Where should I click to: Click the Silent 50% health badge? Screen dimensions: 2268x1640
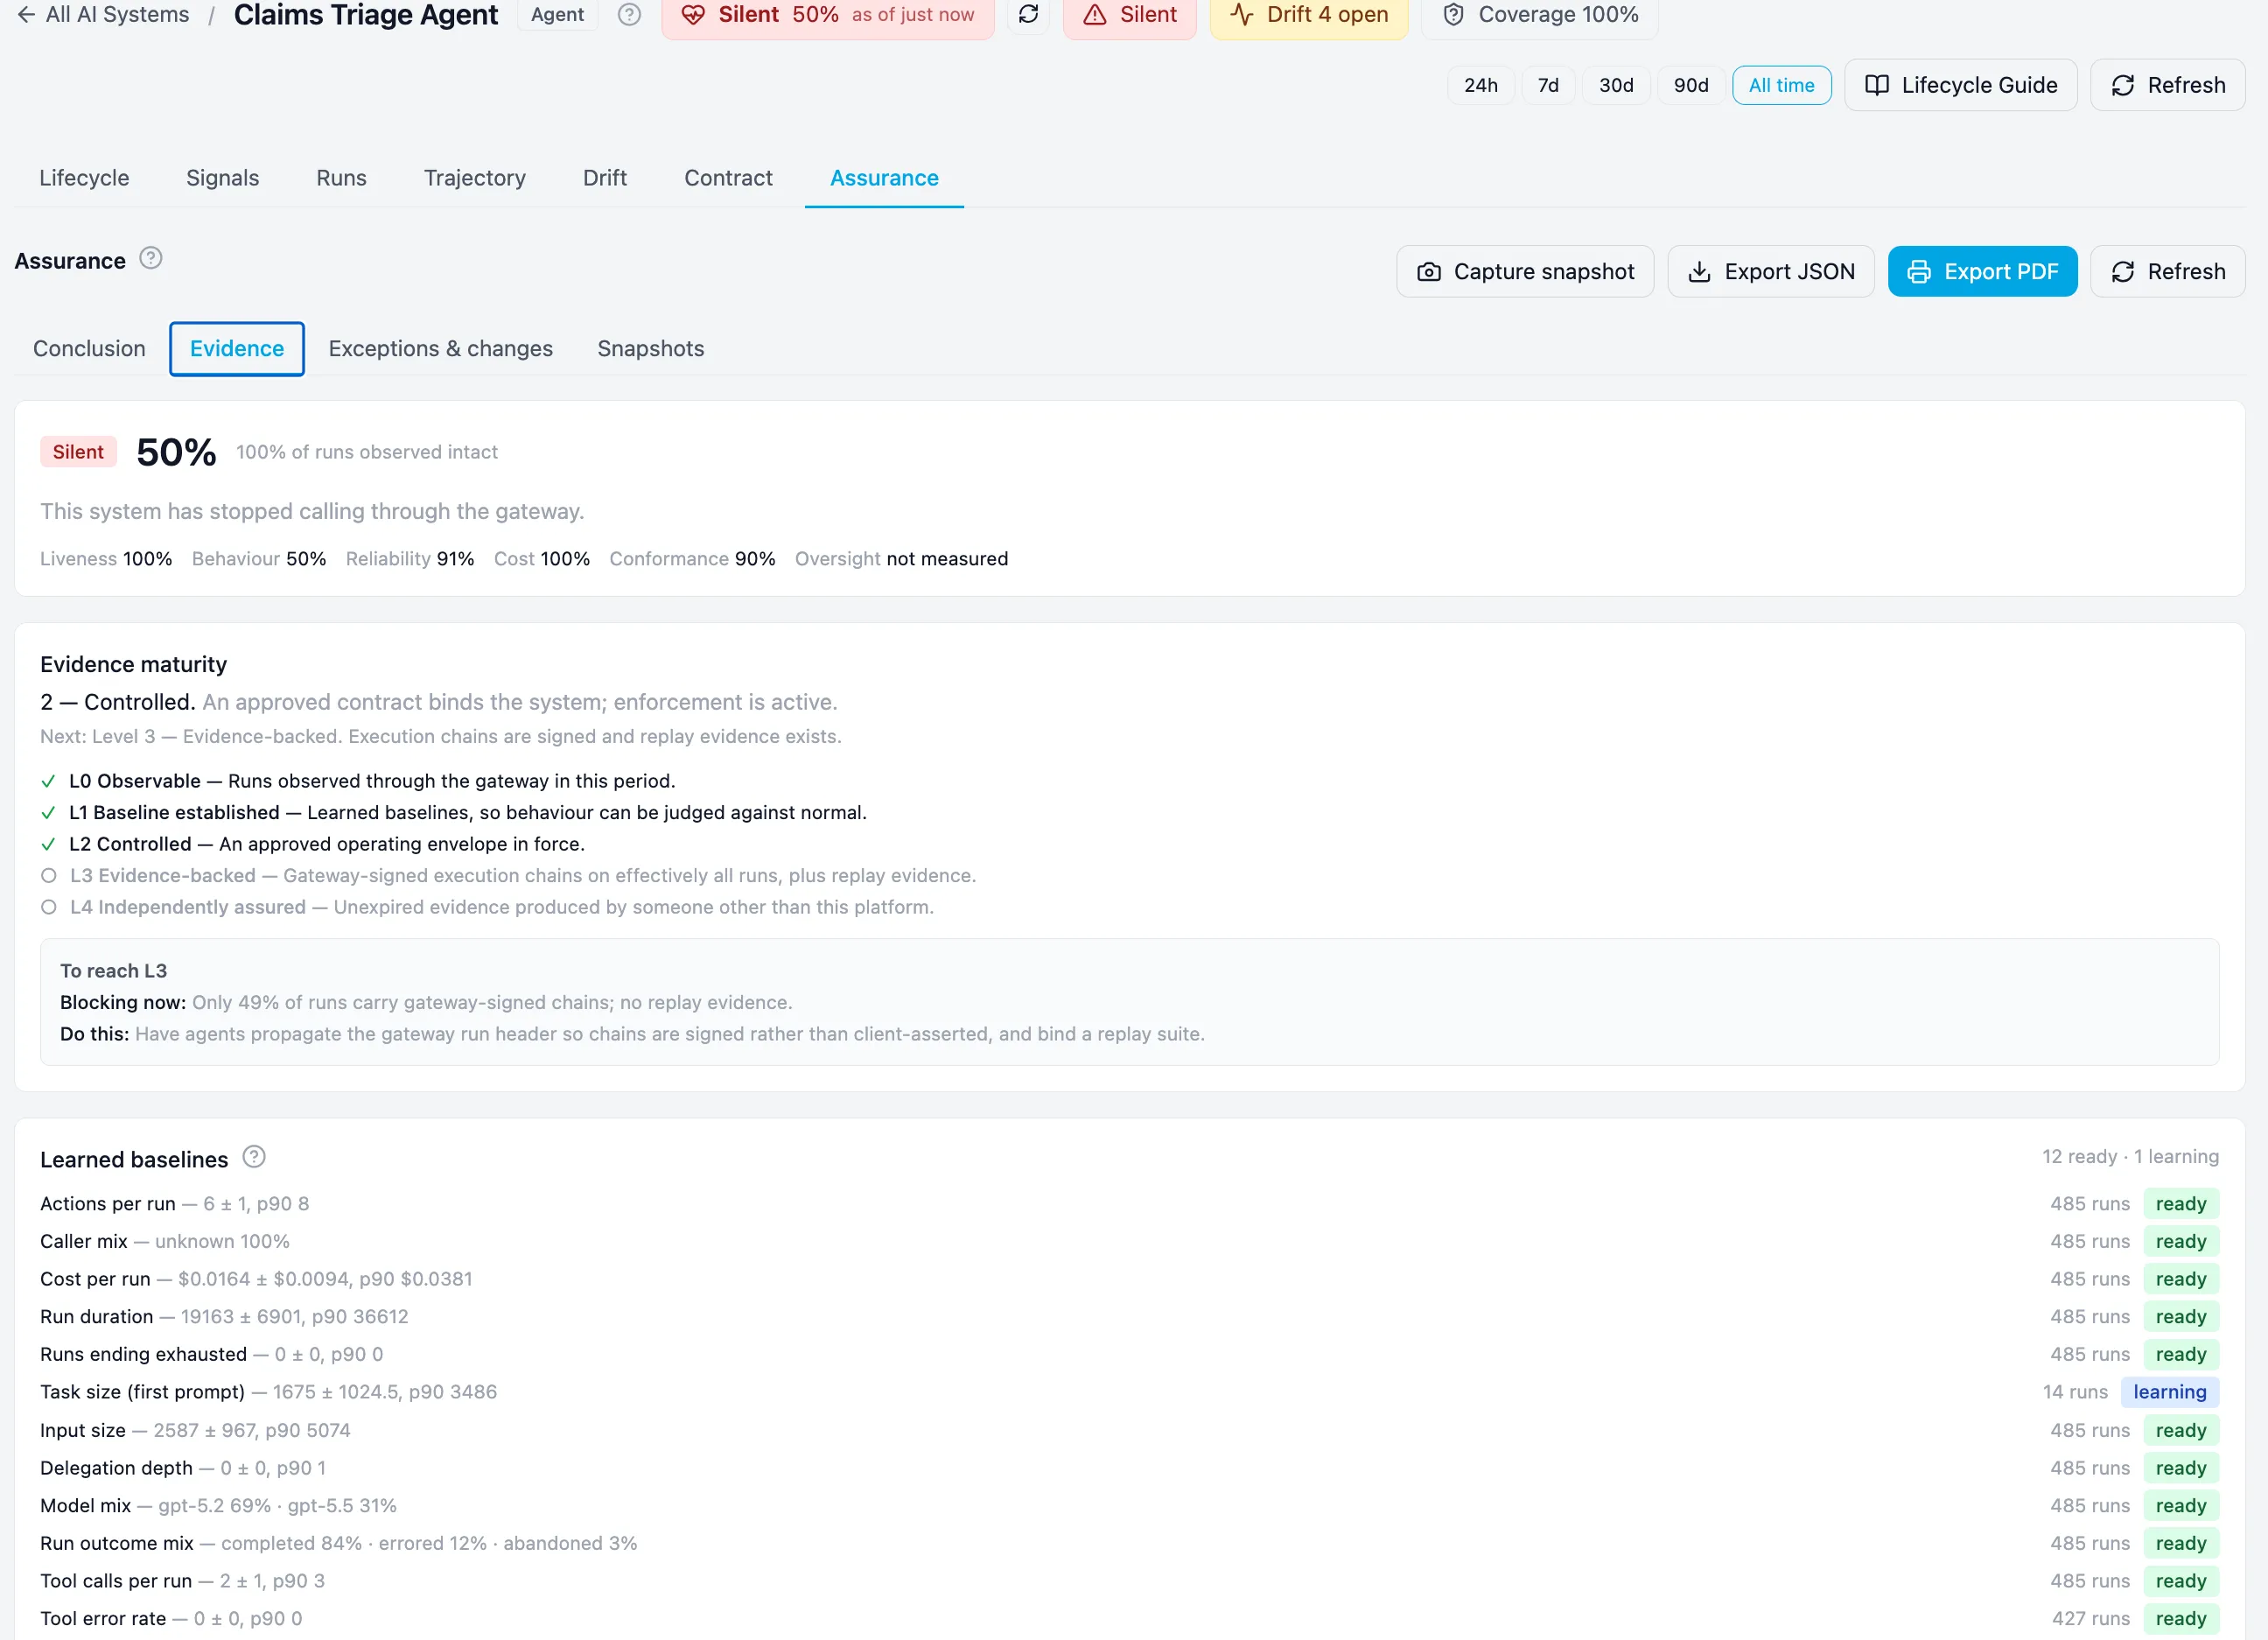tap(828, 15)
